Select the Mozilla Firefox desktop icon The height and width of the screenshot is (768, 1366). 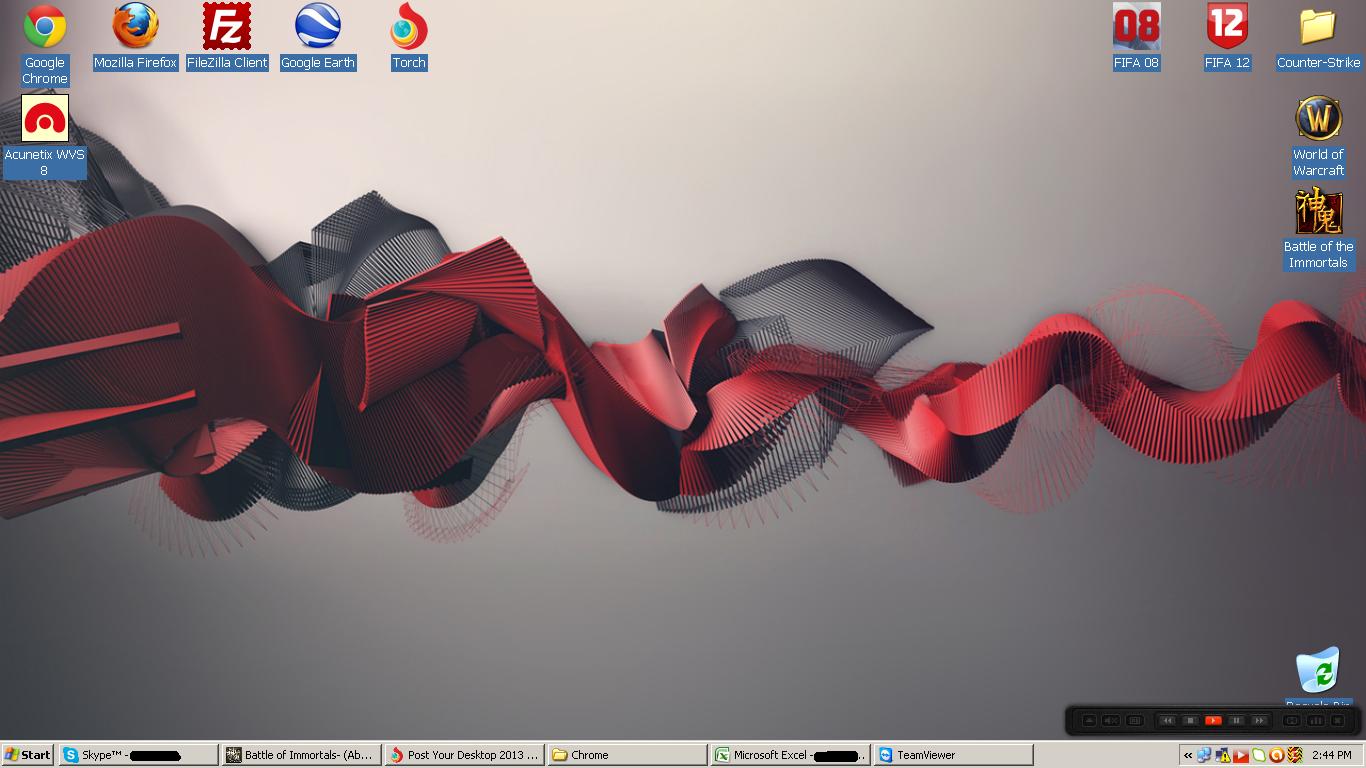(135, 27)
